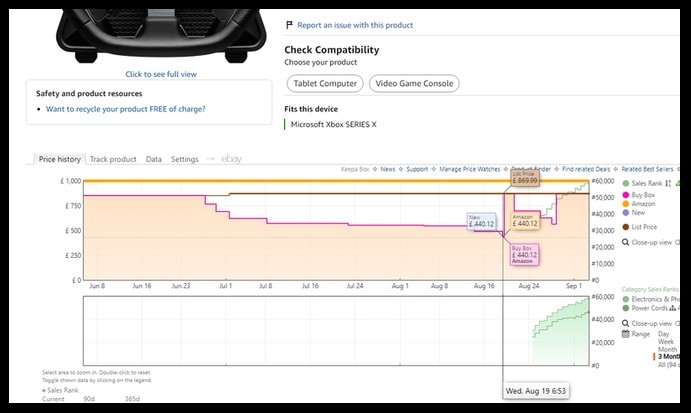Click the Category Sales Ranks heading

click(x=650, y=289)
